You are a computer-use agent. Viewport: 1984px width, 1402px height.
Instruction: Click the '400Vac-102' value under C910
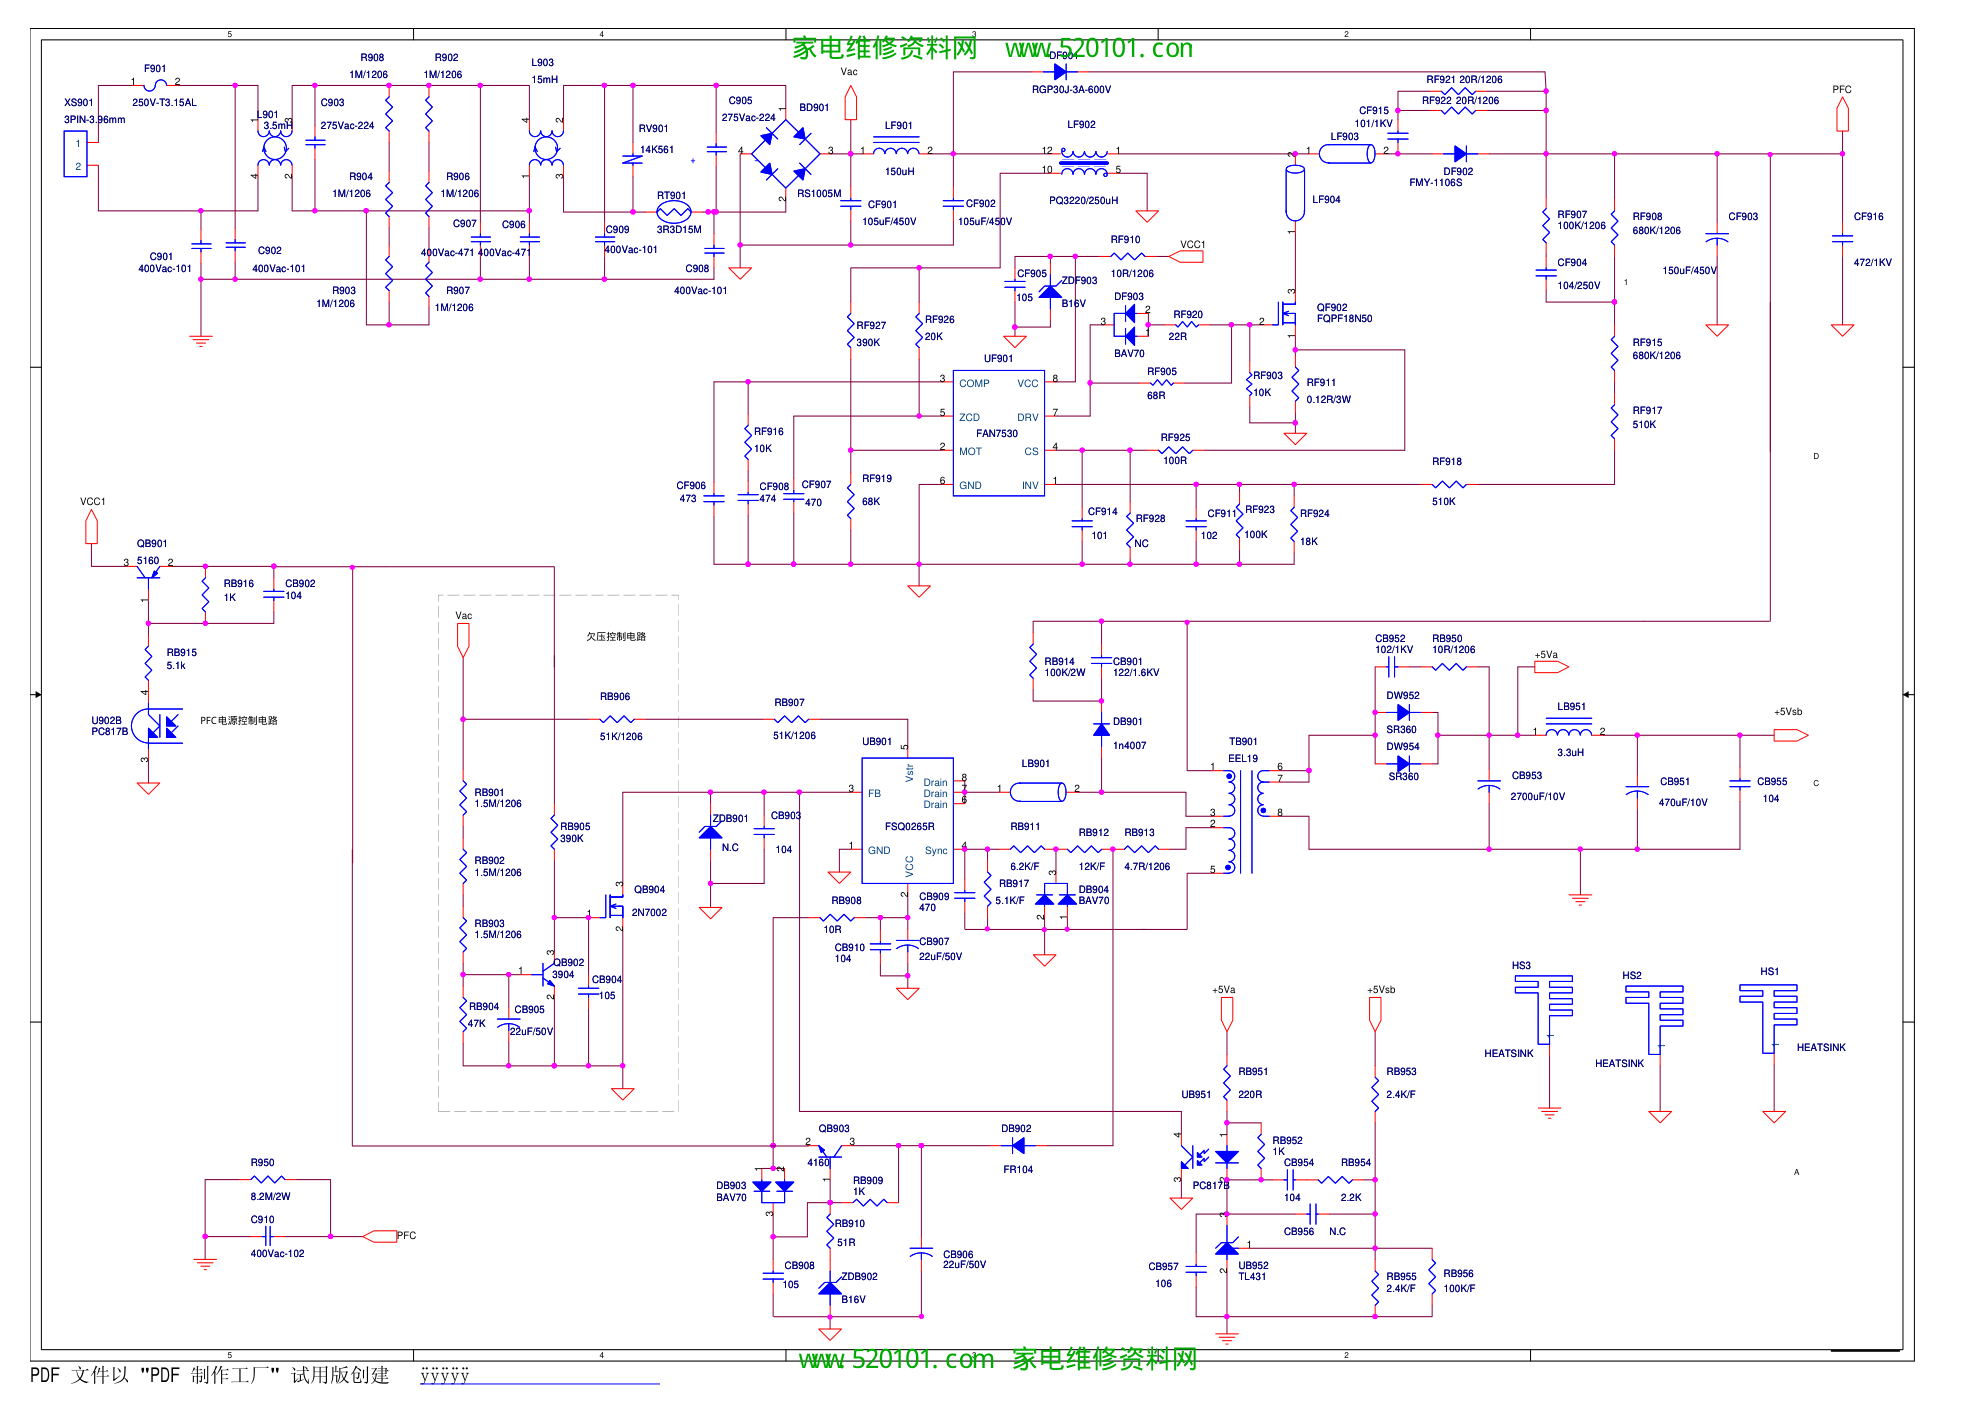(x=277, y=1253)
